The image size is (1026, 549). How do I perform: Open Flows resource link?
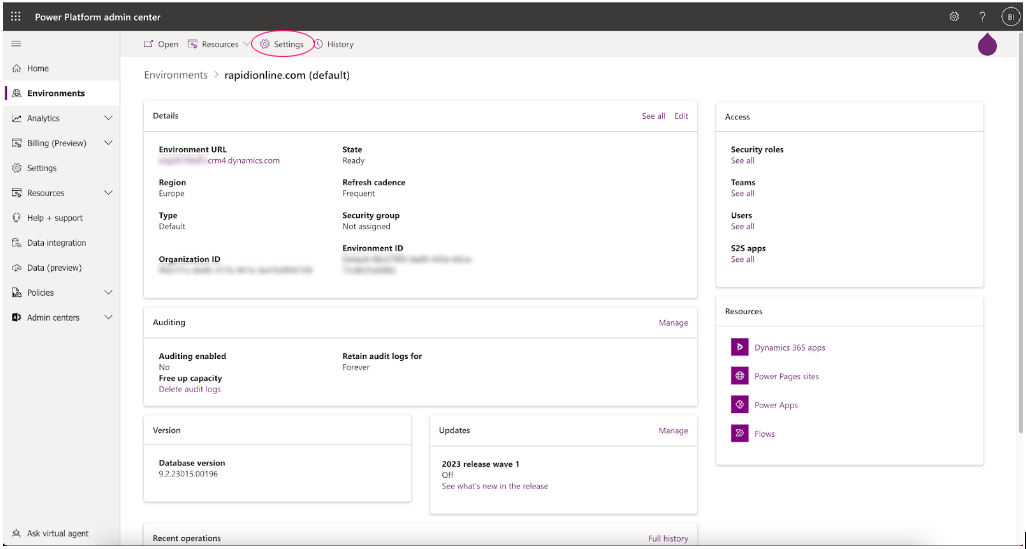(764, 434)
